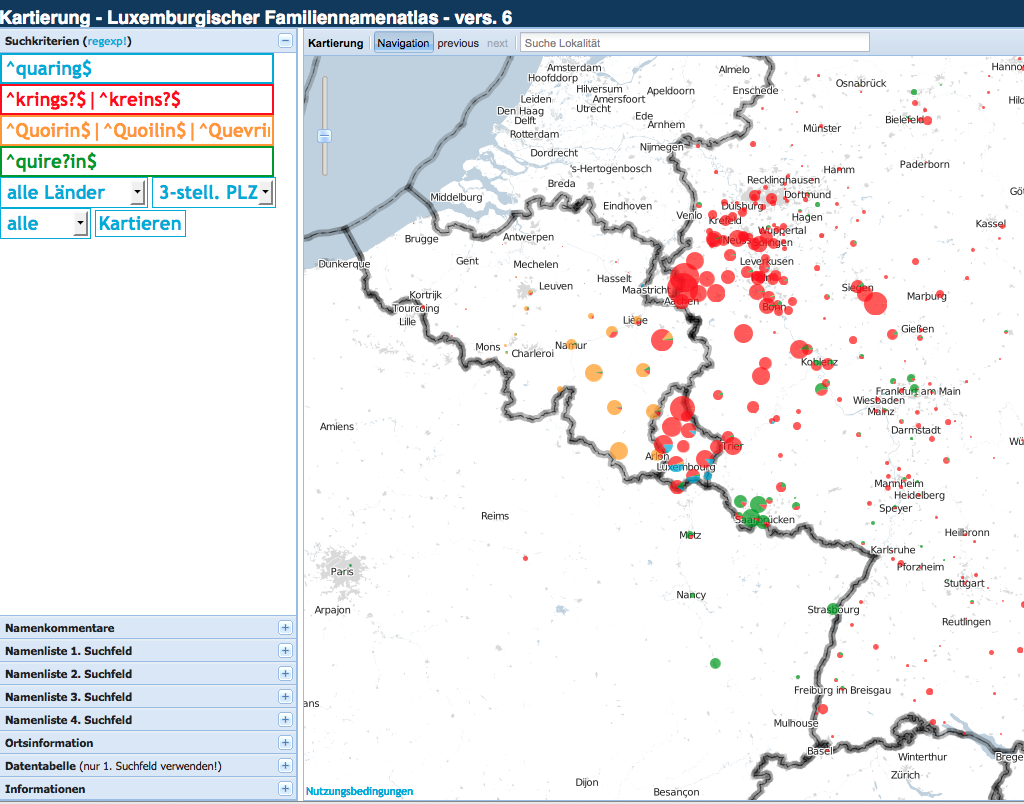Open the '3-stell. PLZ' dropdown
Screen dimensions: 1024x804
(x=213, y=192)
